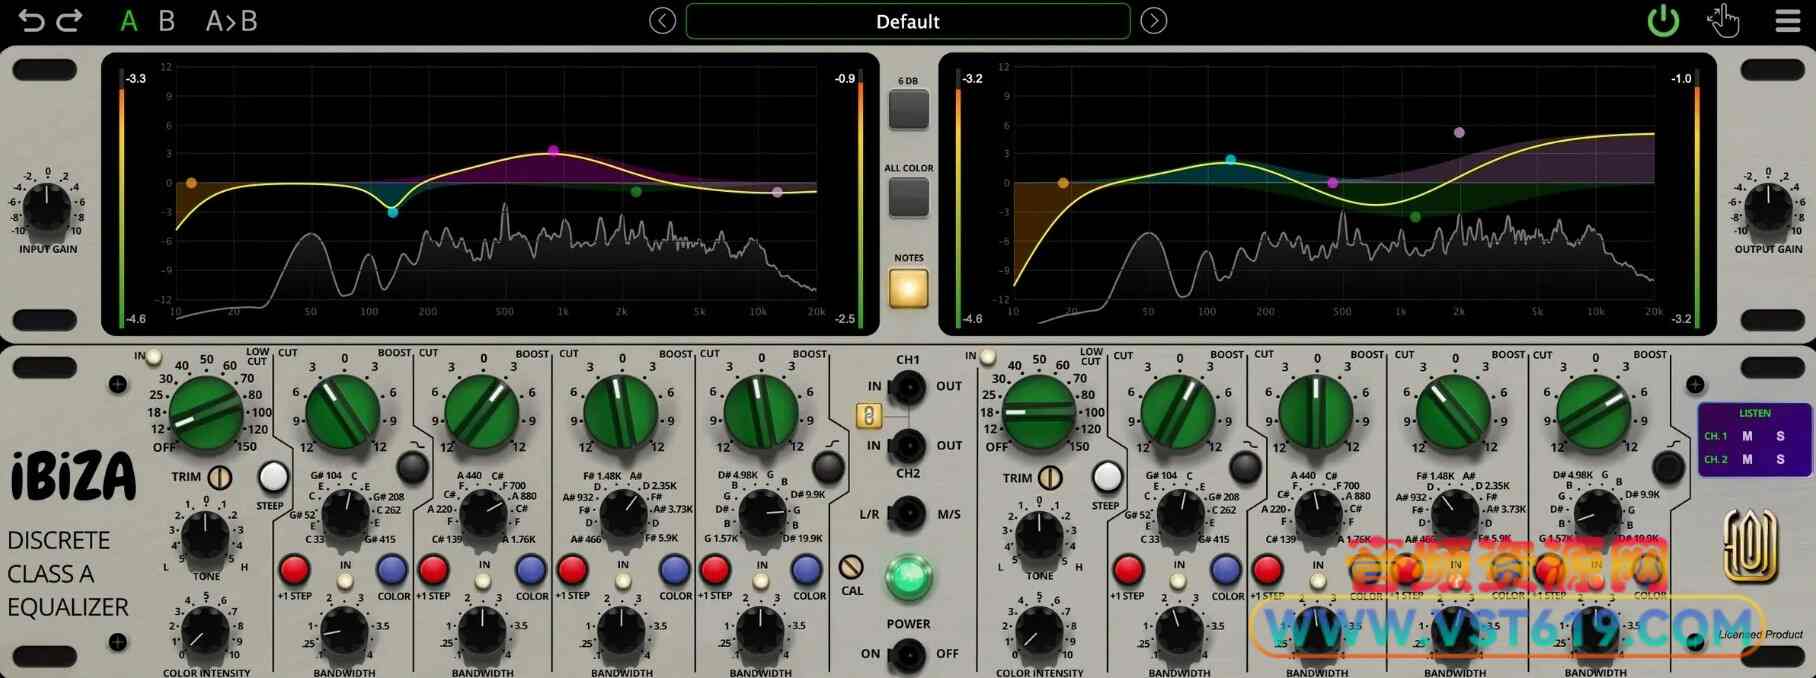Toggle the ALL COLOR button
Screen dimensions: 1816x678
pyautogui.click(x=908, y=197)
